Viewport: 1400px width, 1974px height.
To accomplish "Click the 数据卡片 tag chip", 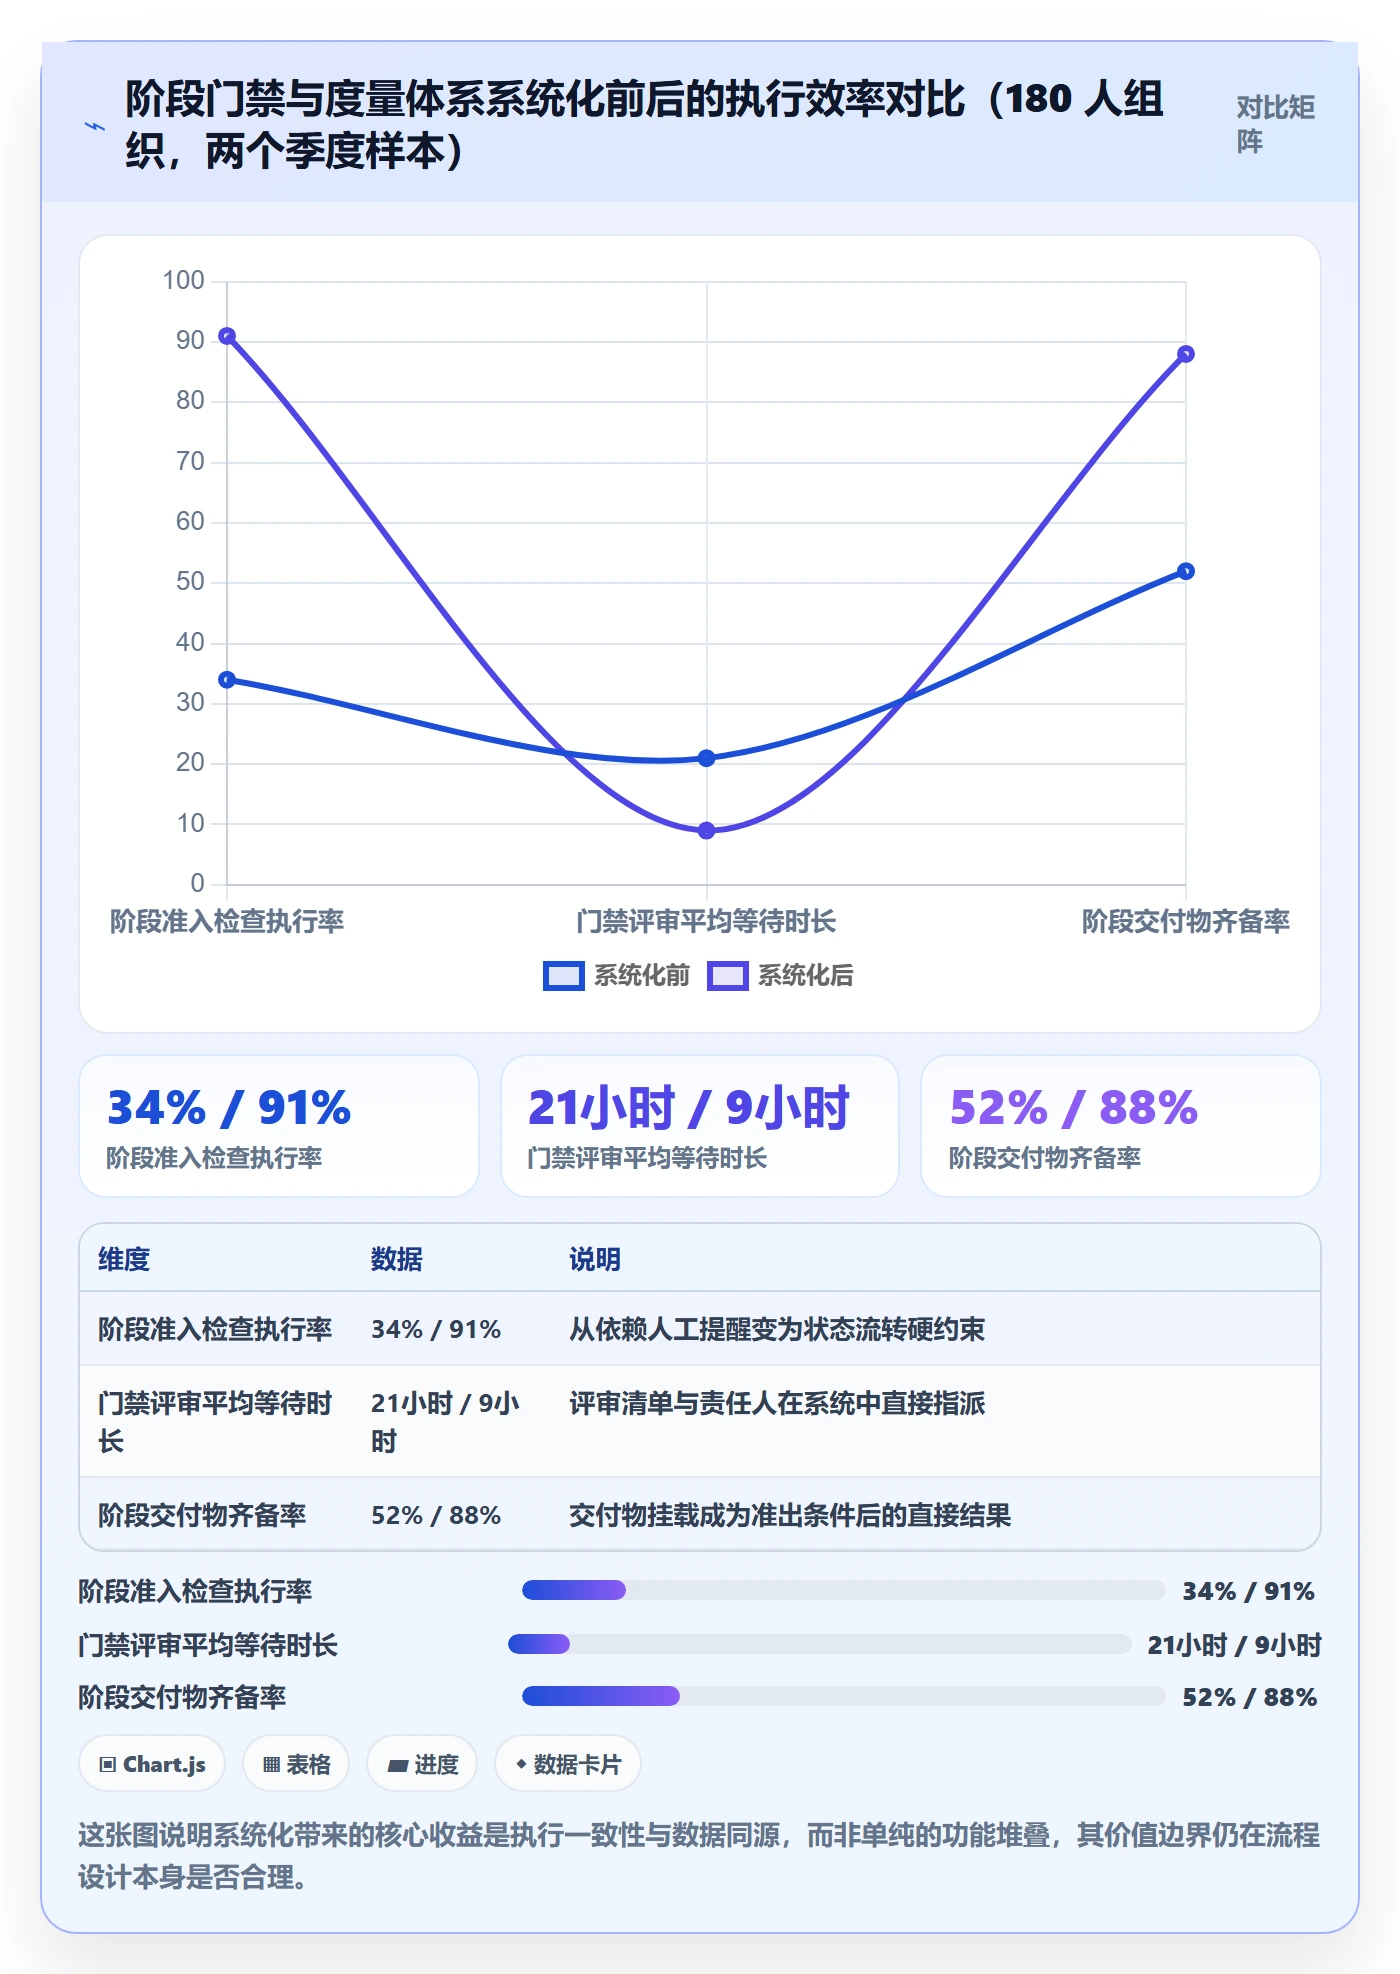I will [x=568, y=1764].
